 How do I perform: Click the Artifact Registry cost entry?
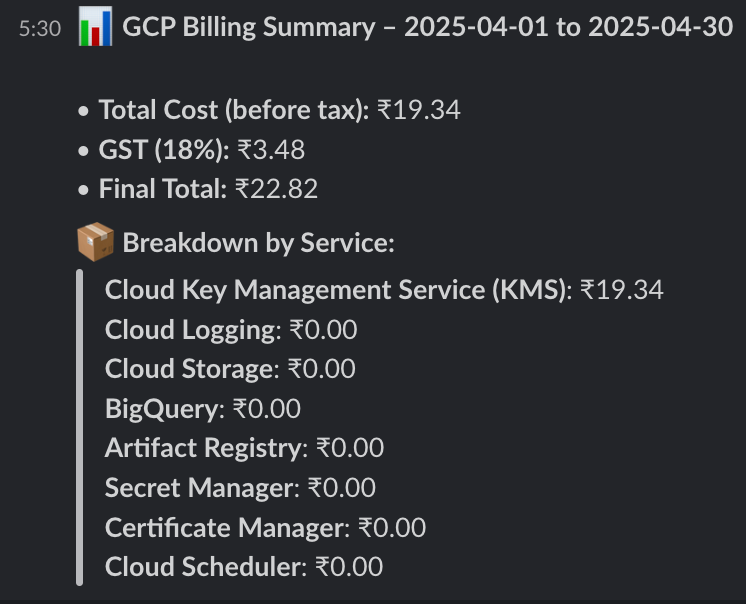(x=244, y=448)
